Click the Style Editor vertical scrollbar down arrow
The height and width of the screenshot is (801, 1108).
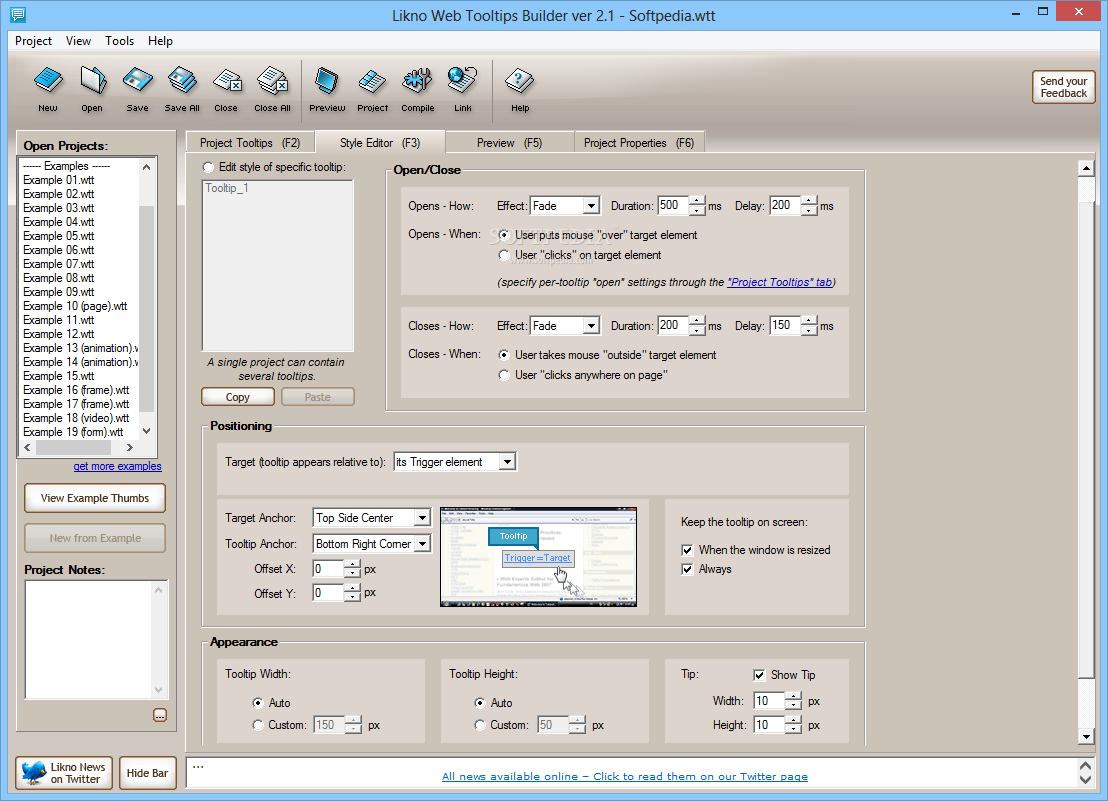(1086, 737)
